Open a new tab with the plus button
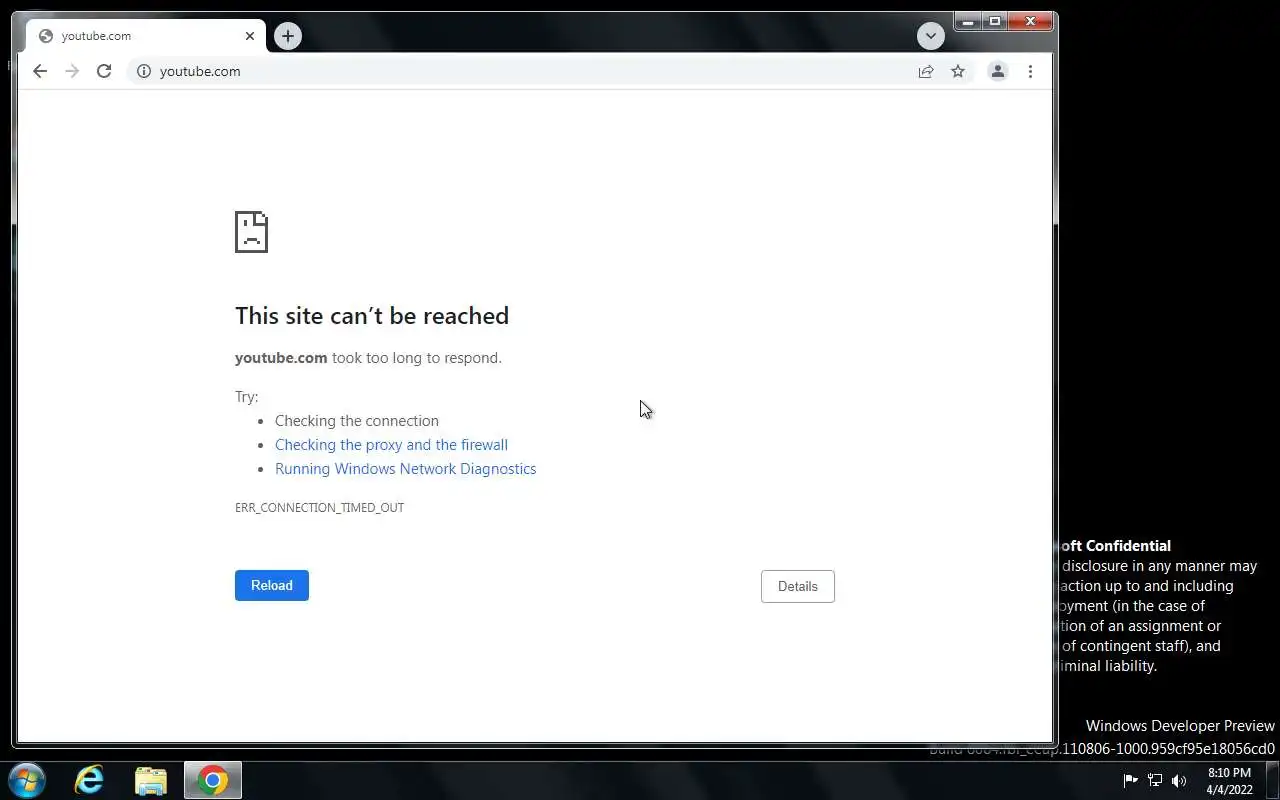Viewport: 1280px width, 800px height. pos(288,36)
